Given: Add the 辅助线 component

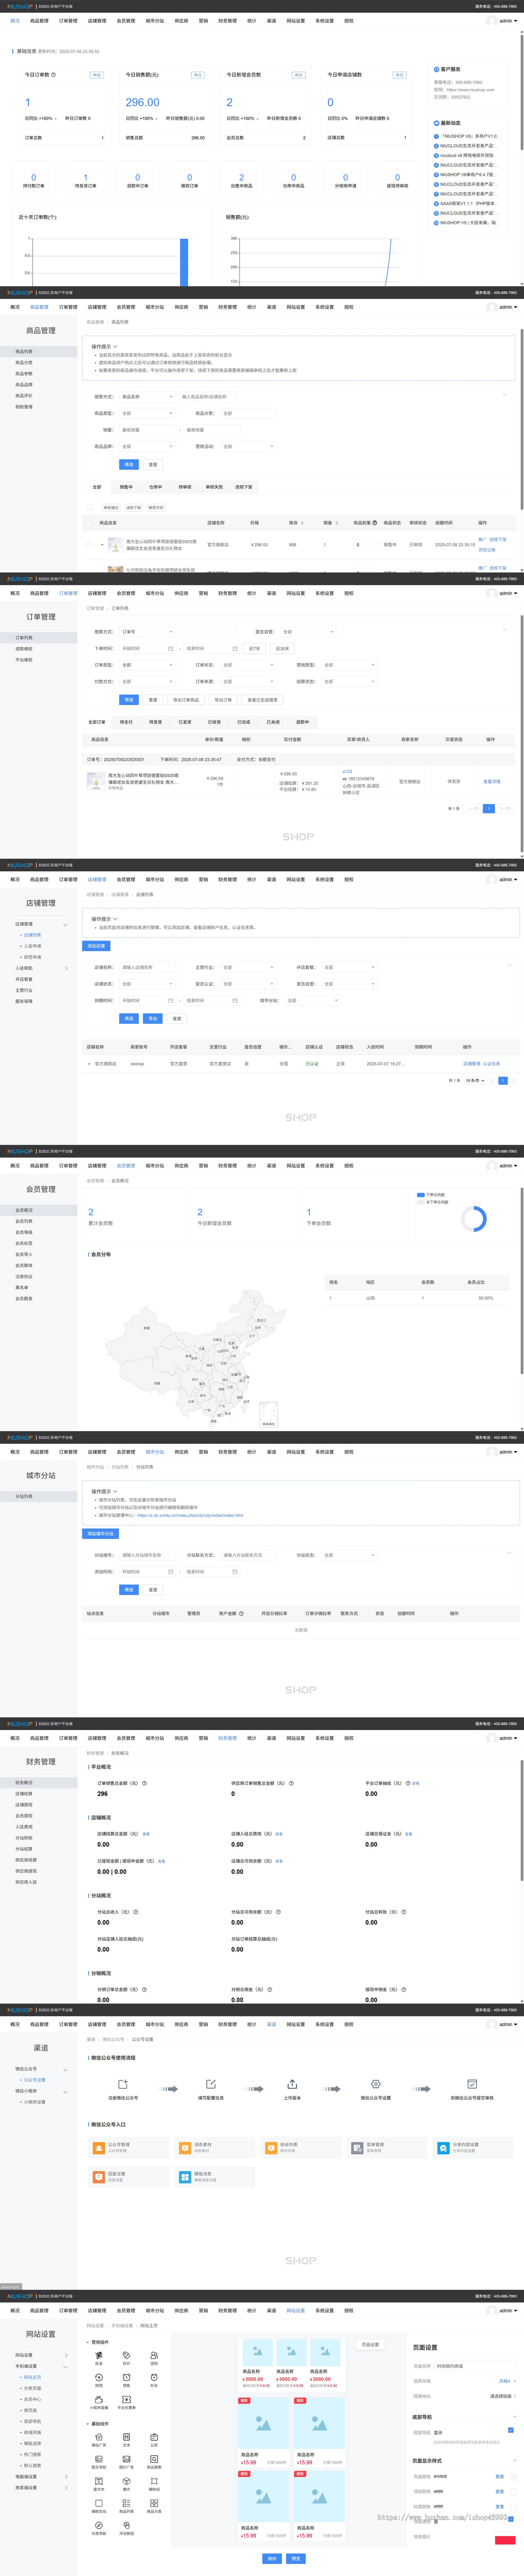Looking at the screenshot, I should [x=154, y=2484].
